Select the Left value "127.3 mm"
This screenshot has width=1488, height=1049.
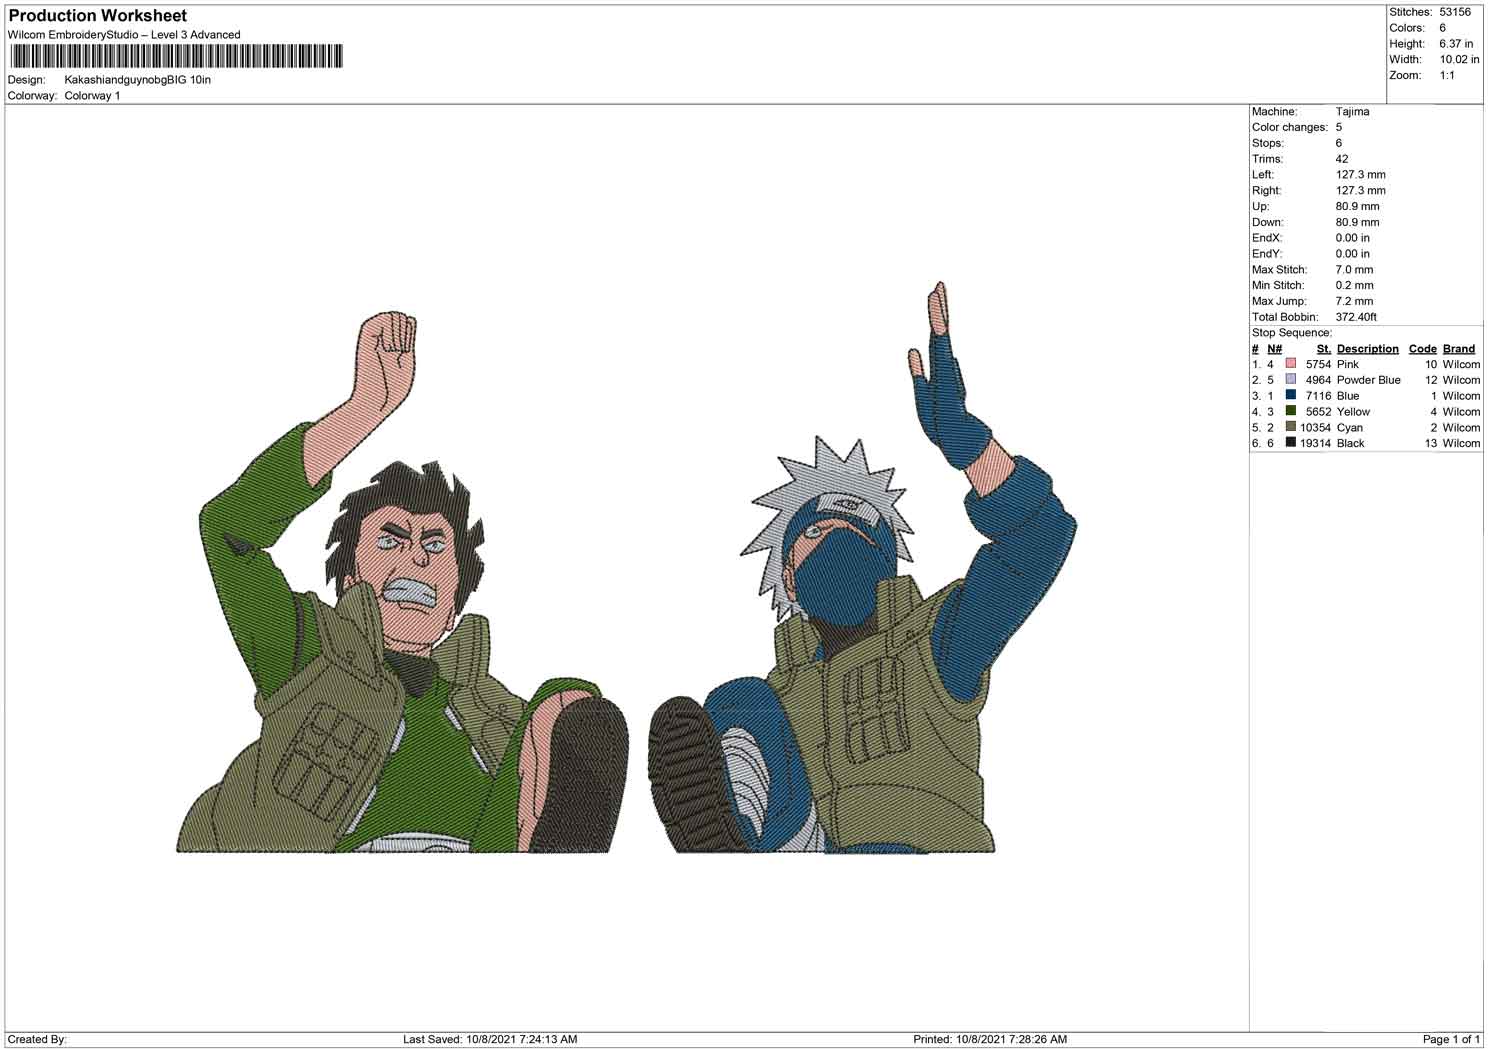coord(1360,175)
